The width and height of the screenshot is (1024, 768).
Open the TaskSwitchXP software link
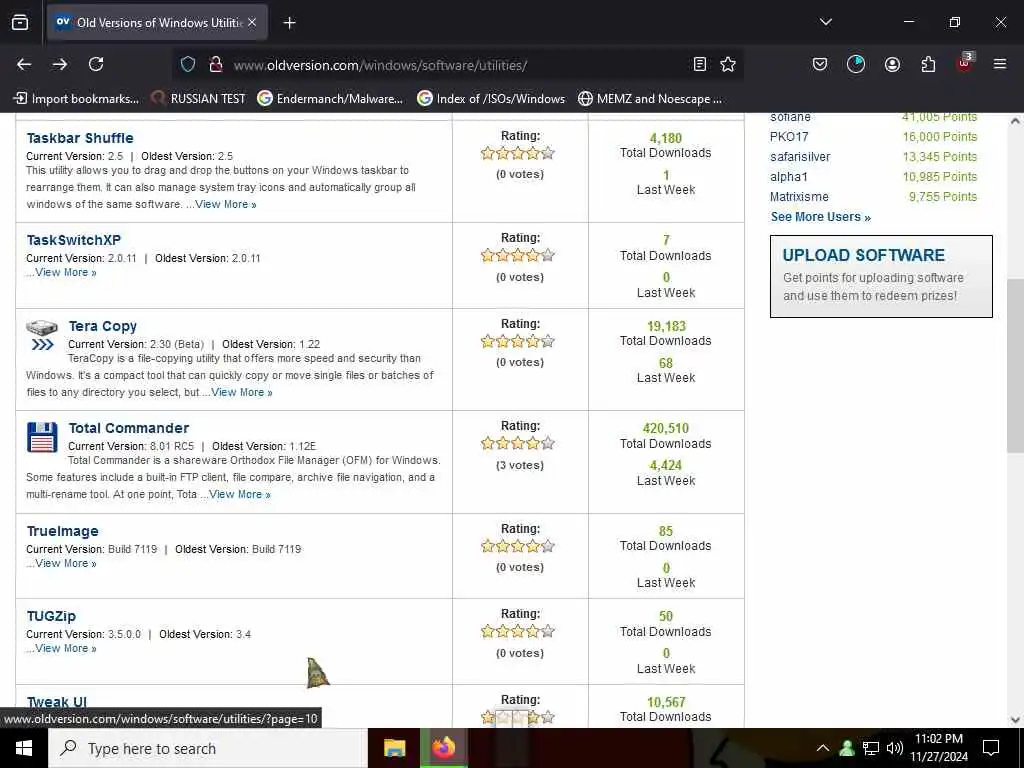click(x=74, y=240)
